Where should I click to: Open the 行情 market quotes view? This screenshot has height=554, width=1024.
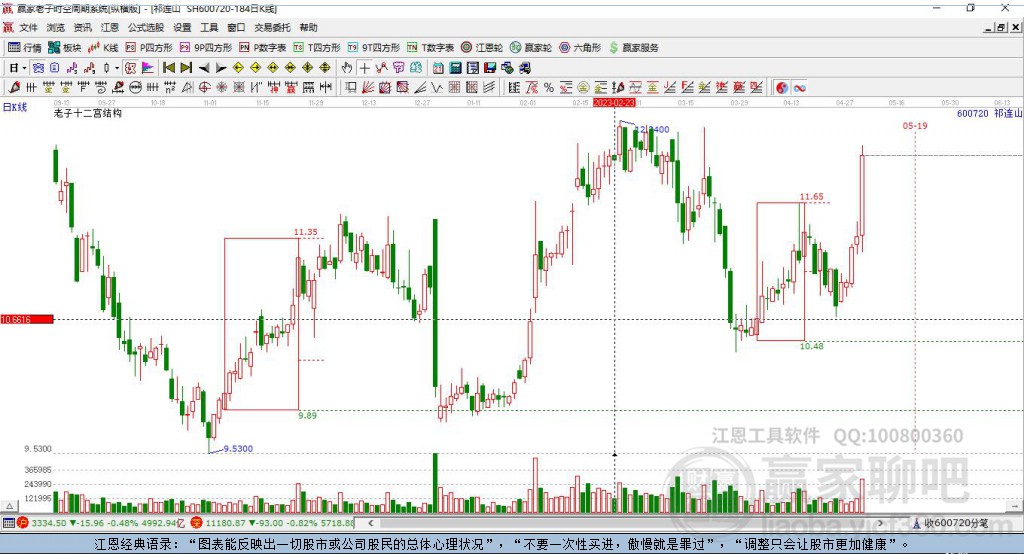(24, 48)
